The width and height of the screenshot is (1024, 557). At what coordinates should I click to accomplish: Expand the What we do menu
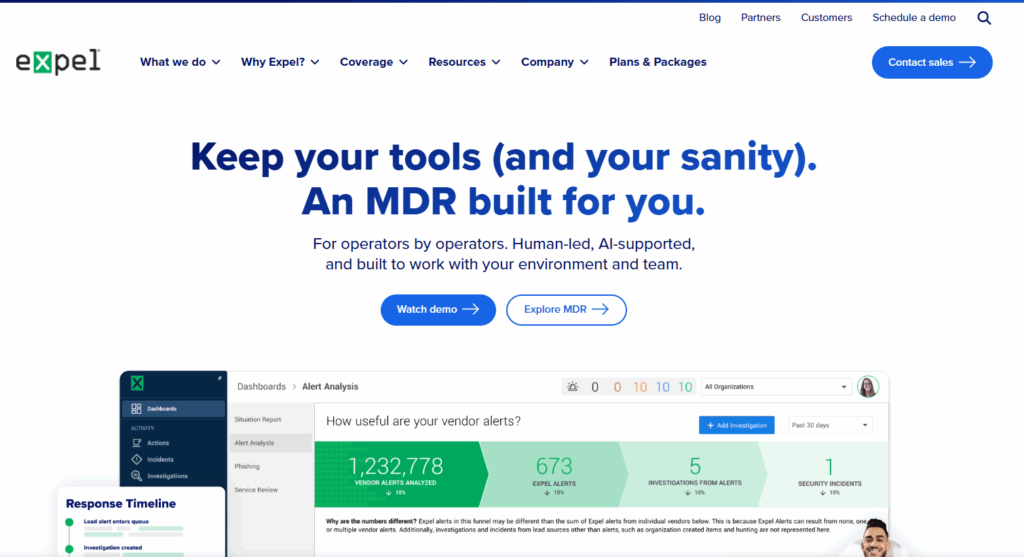(180, 62)
